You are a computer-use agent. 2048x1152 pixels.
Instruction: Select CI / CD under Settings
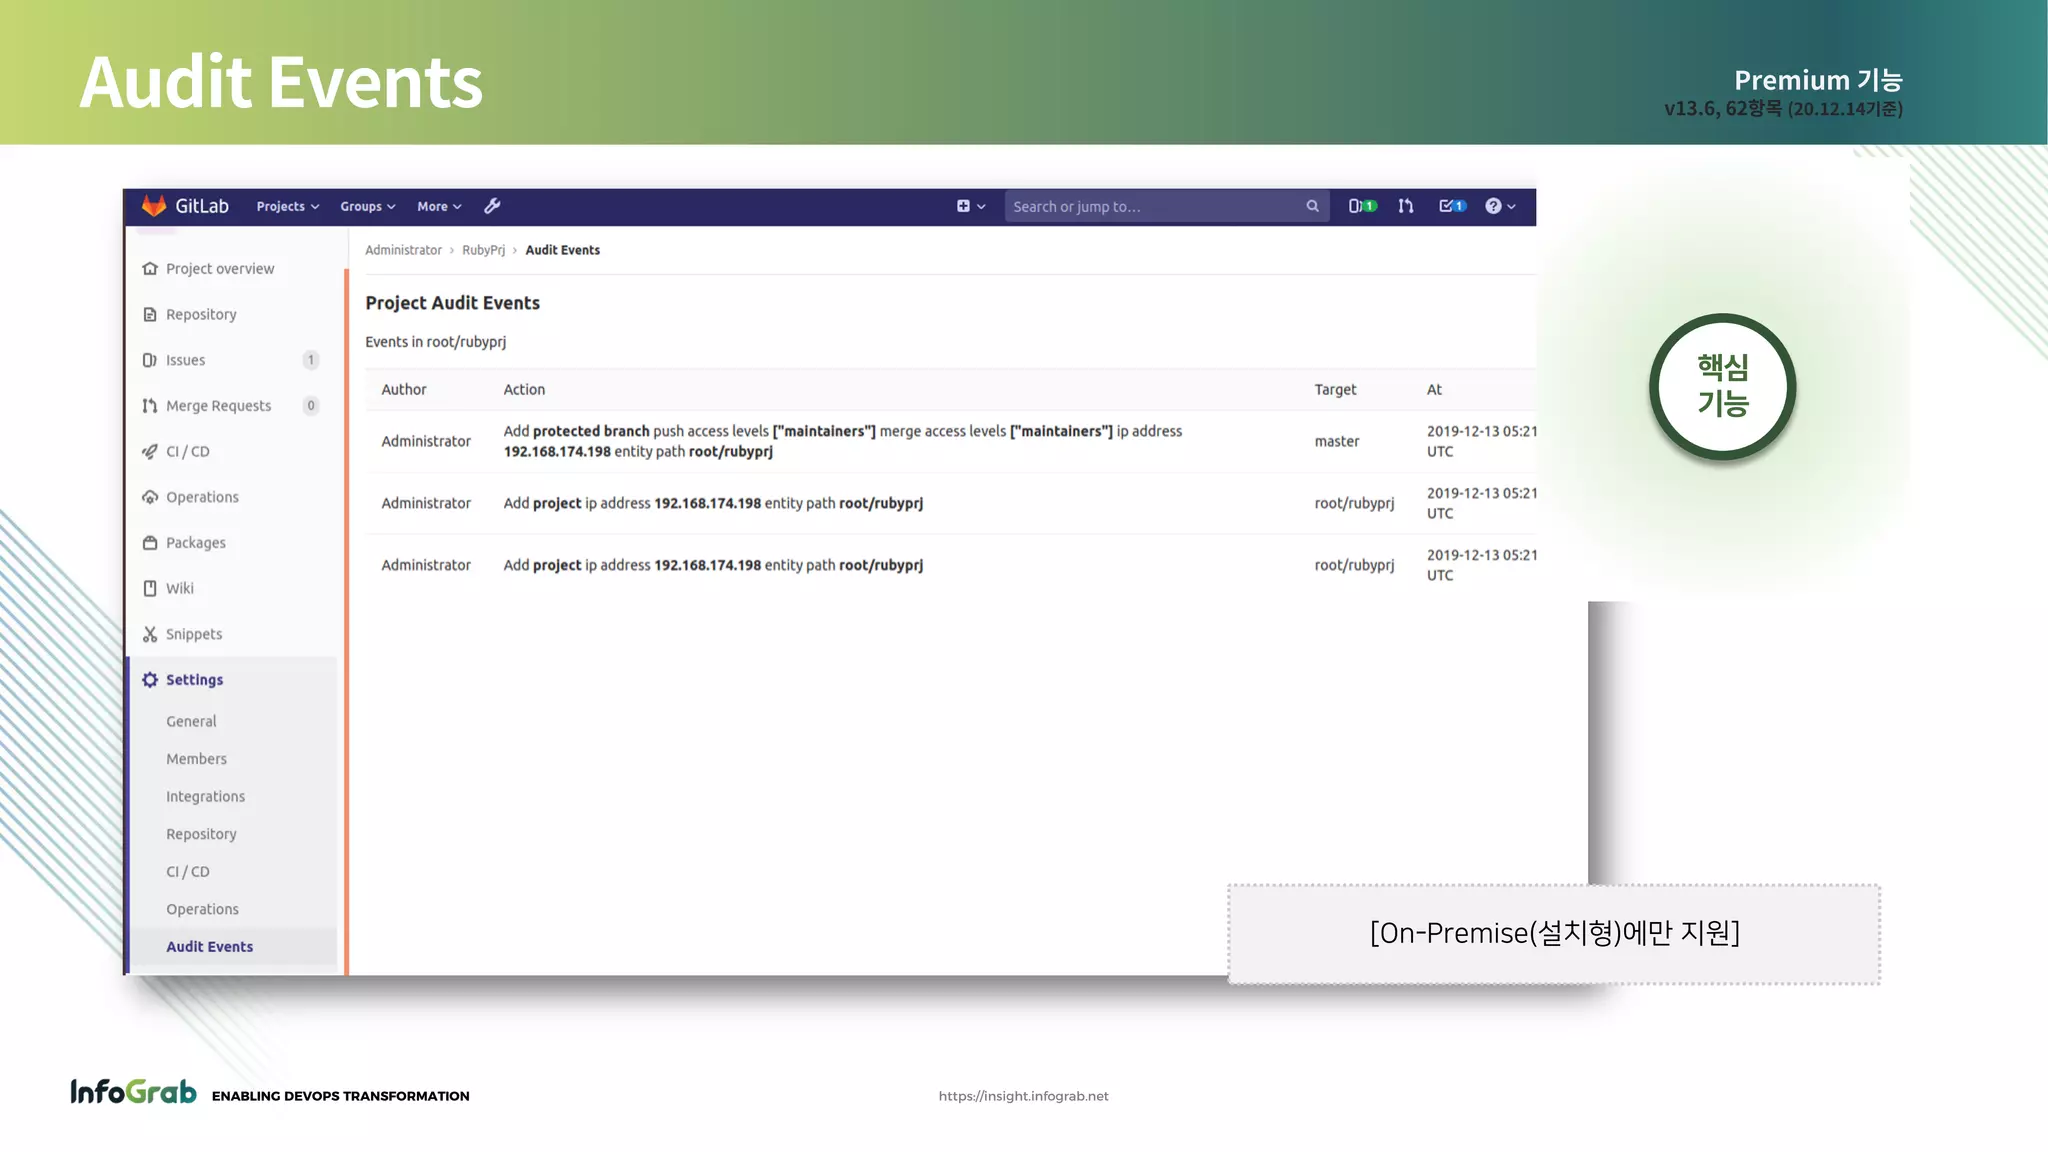pyautogui.click(x=188, y=871)
